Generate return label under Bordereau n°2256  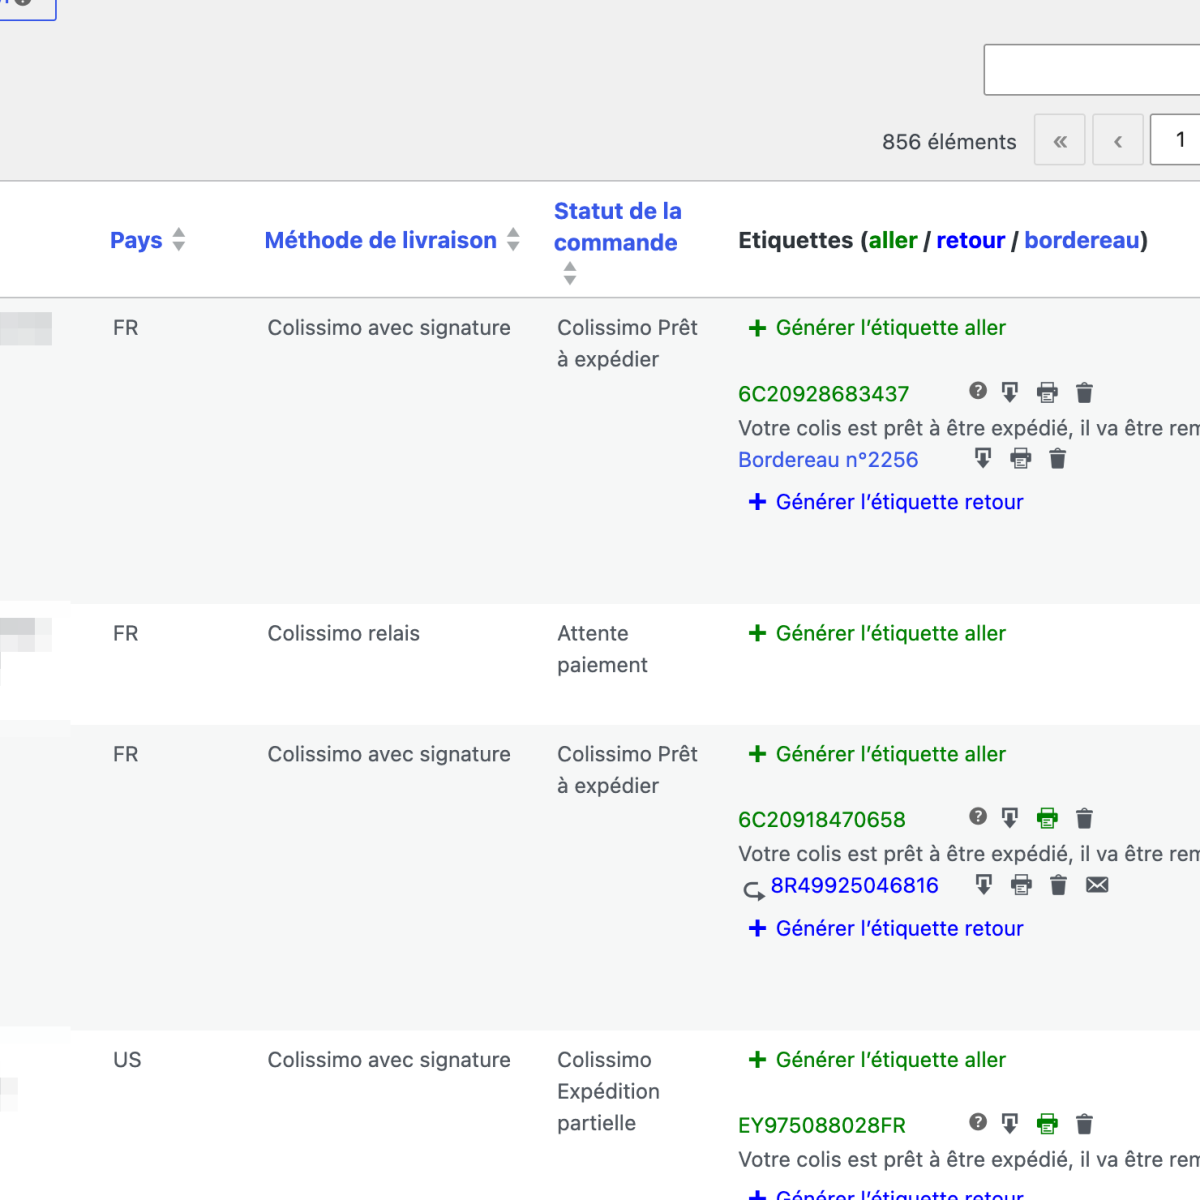point(886,502)
